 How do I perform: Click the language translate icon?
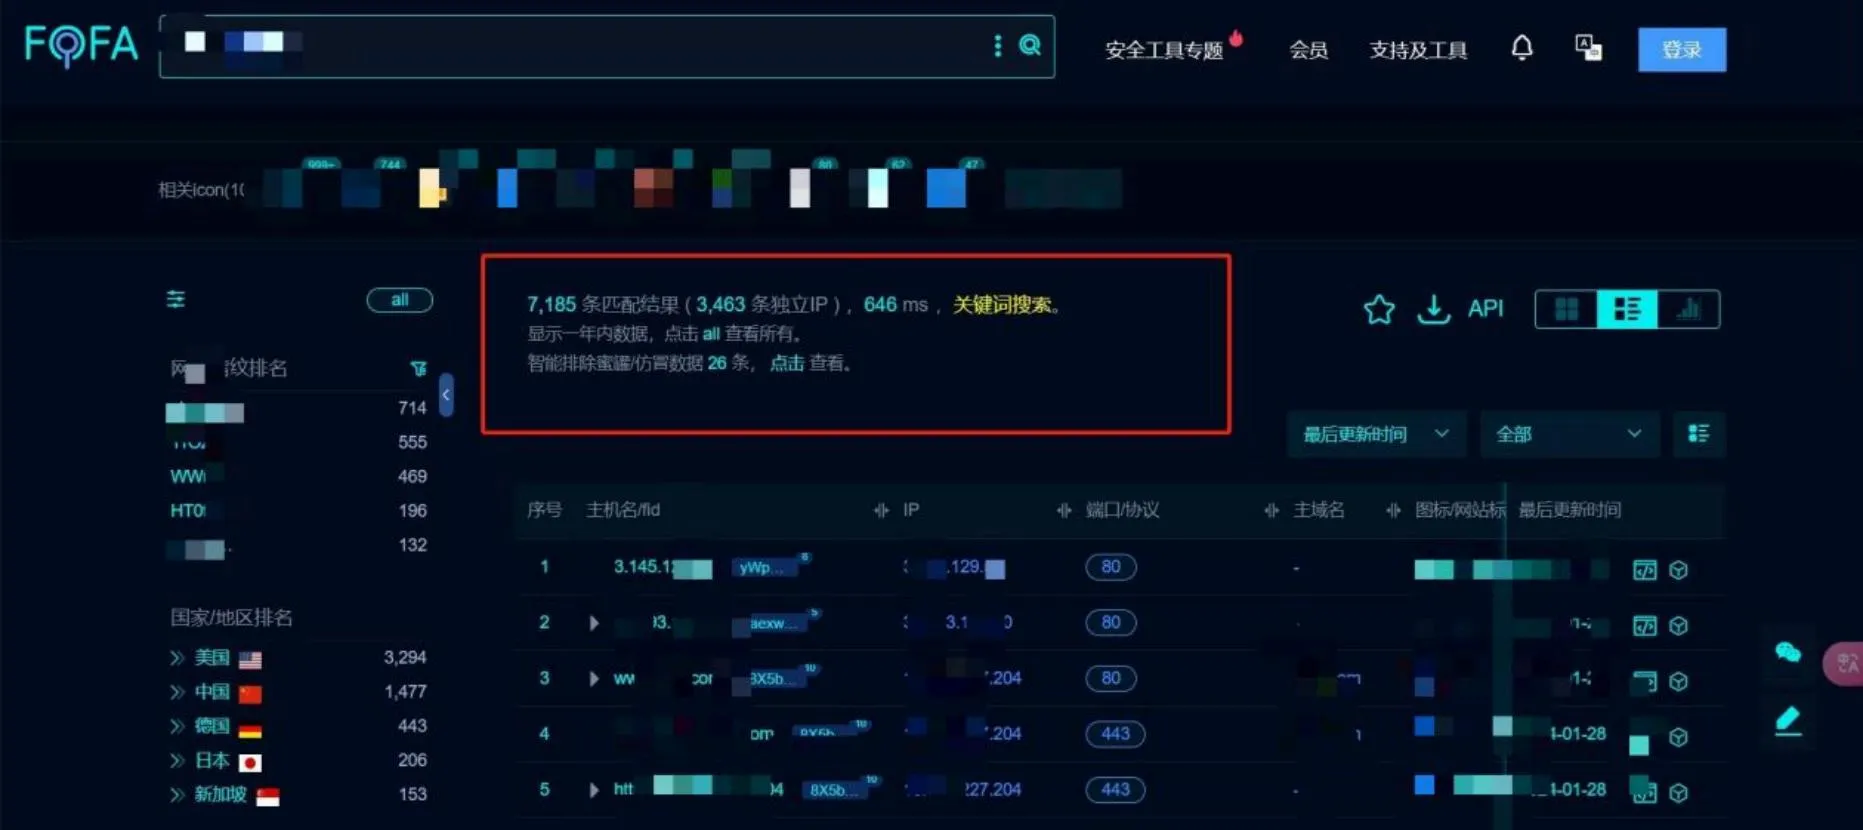[x=1588, y=48]
